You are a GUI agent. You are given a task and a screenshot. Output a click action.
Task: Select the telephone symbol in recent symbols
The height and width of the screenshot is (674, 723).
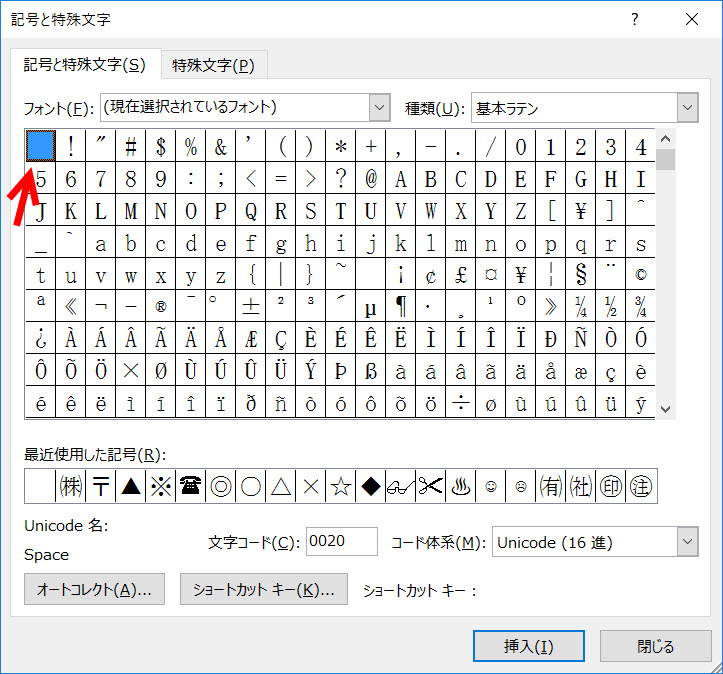coord(190,486)
